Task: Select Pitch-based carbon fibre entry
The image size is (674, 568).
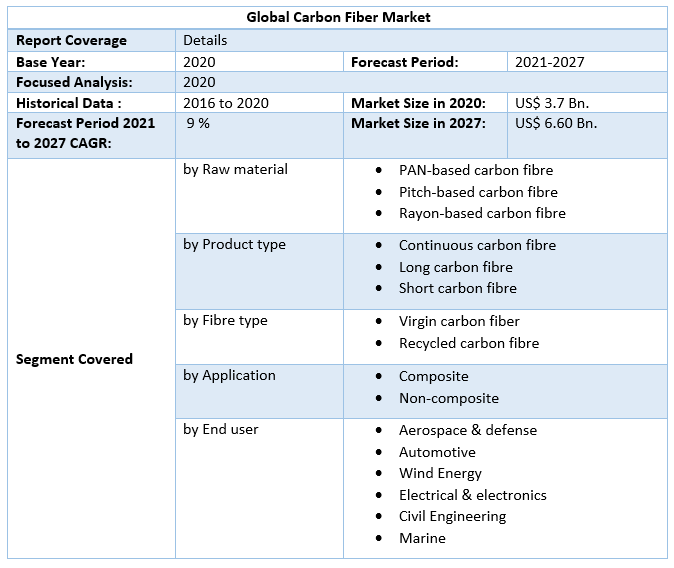Action: pos(477,192)
